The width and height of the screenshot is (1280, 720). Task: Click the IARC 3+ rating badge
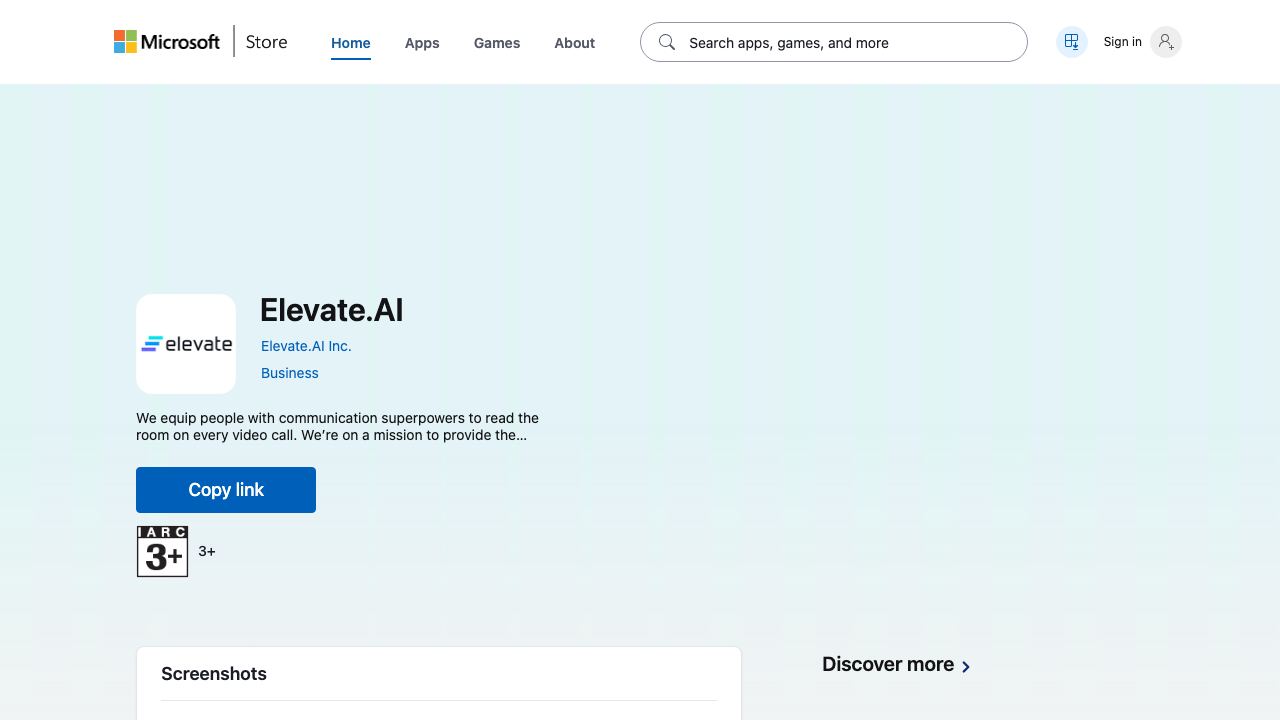pos(162,552)
